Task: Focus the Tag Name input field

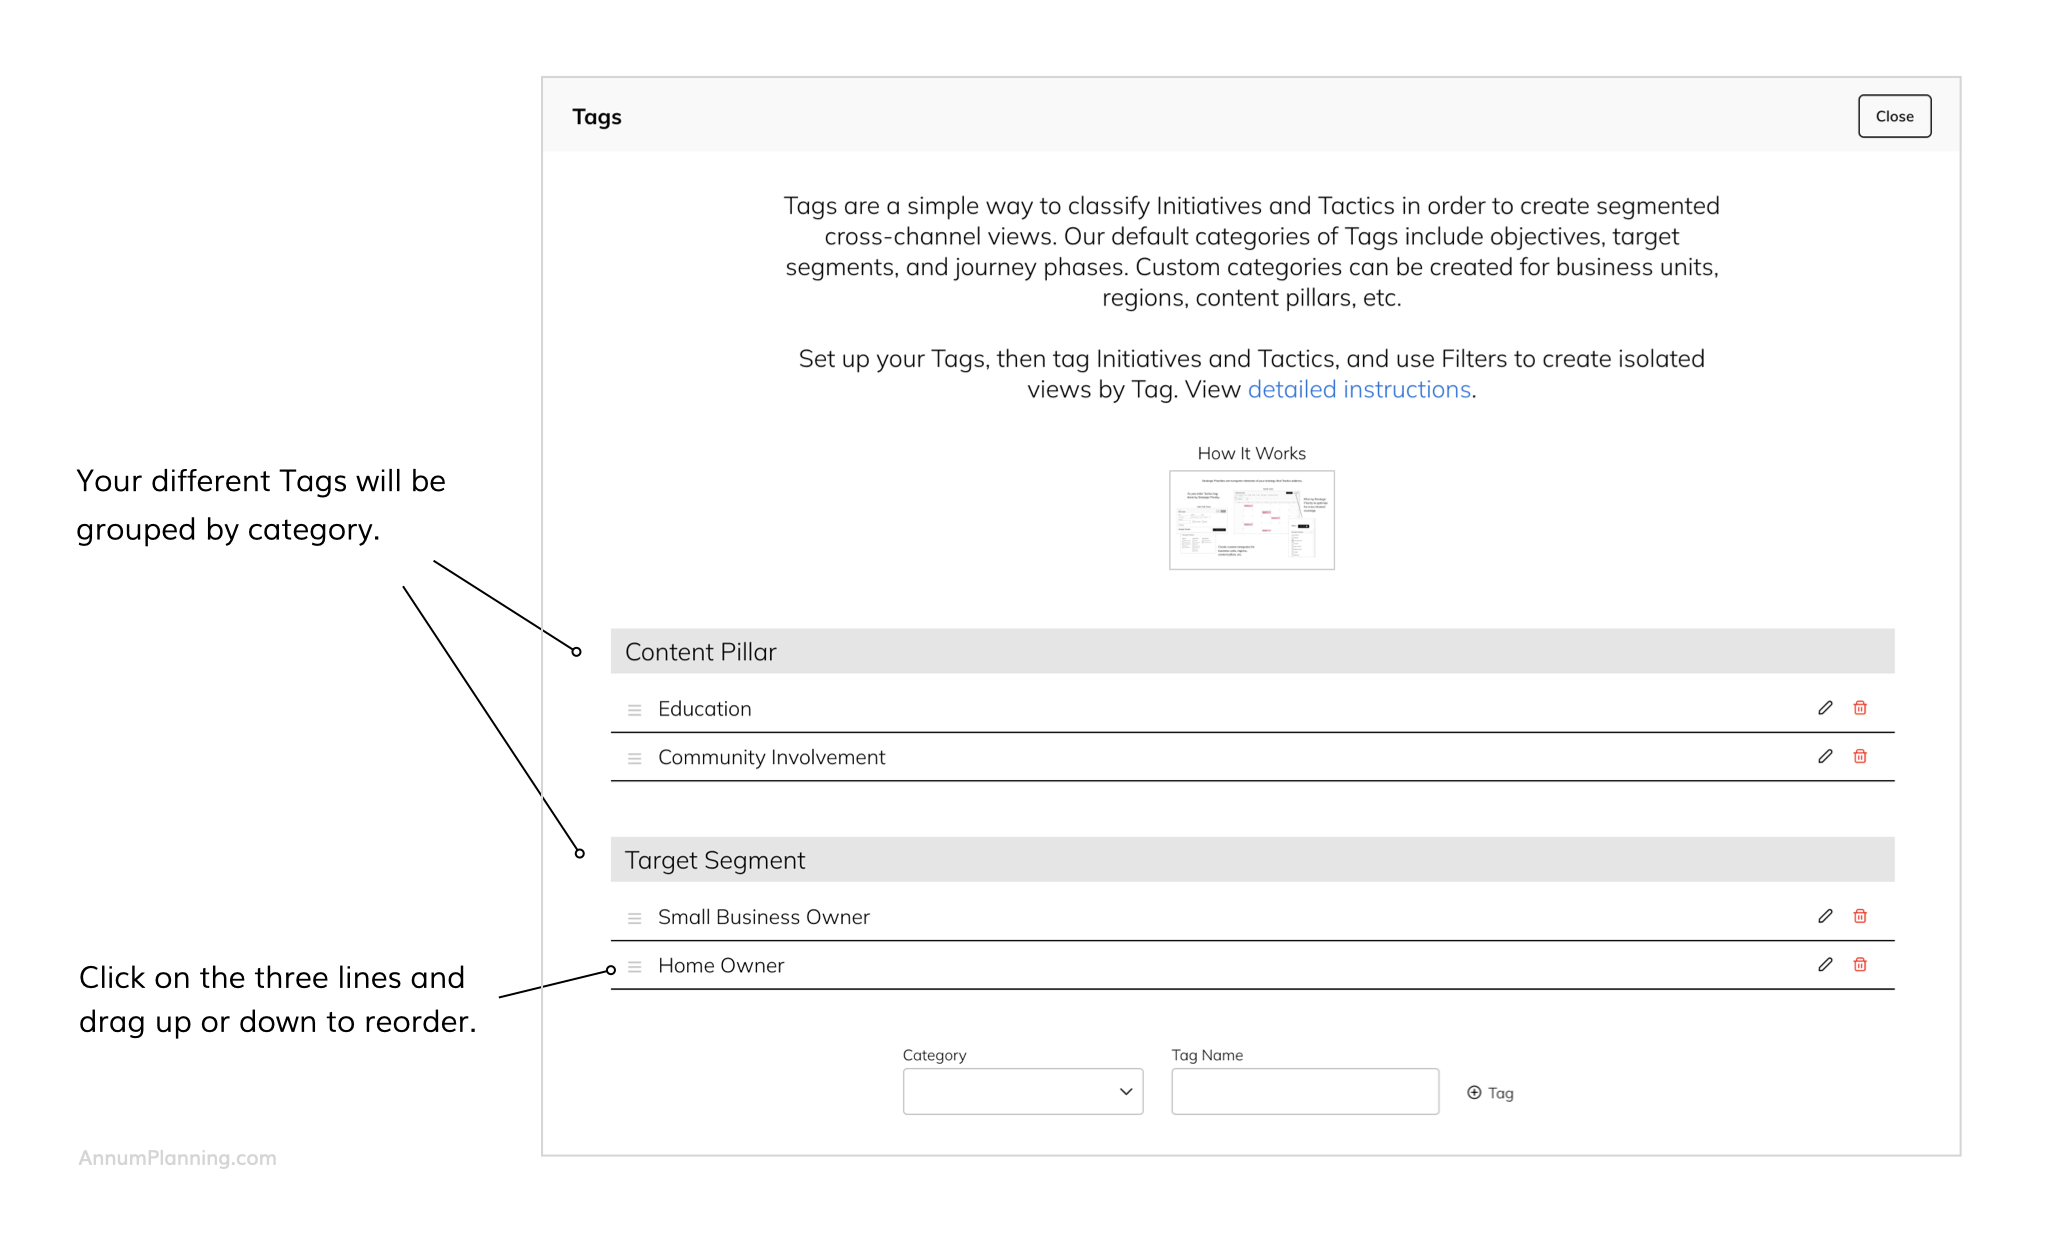Action: [1305, 1091]
